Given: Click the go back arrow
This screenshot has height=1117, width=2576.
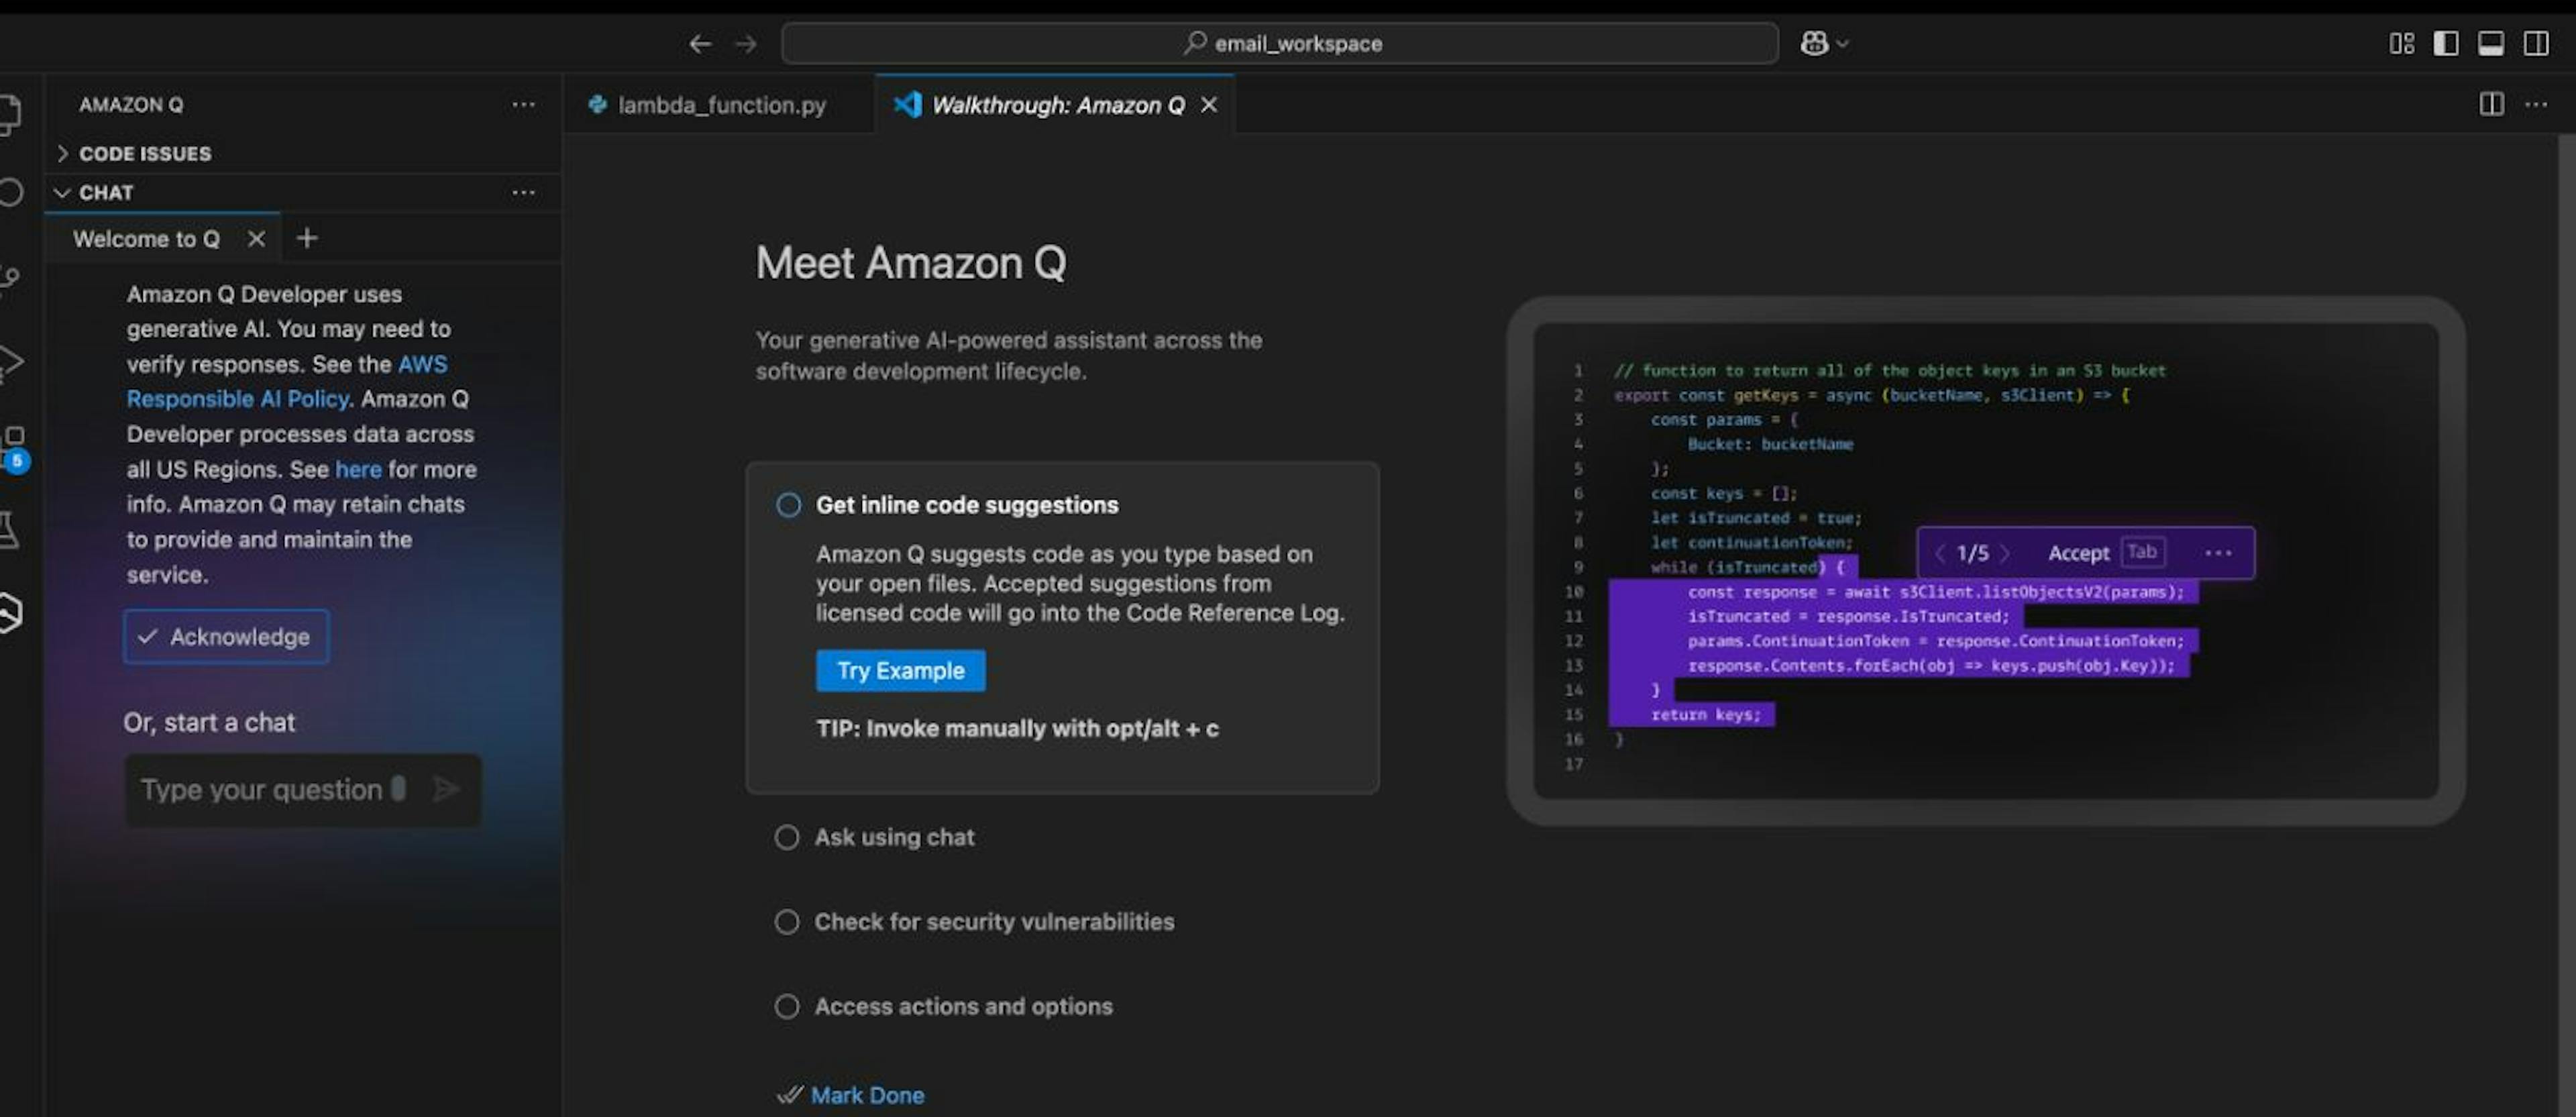Looking at the screenshot, I should pyautogui.click(x=700, y=44).
